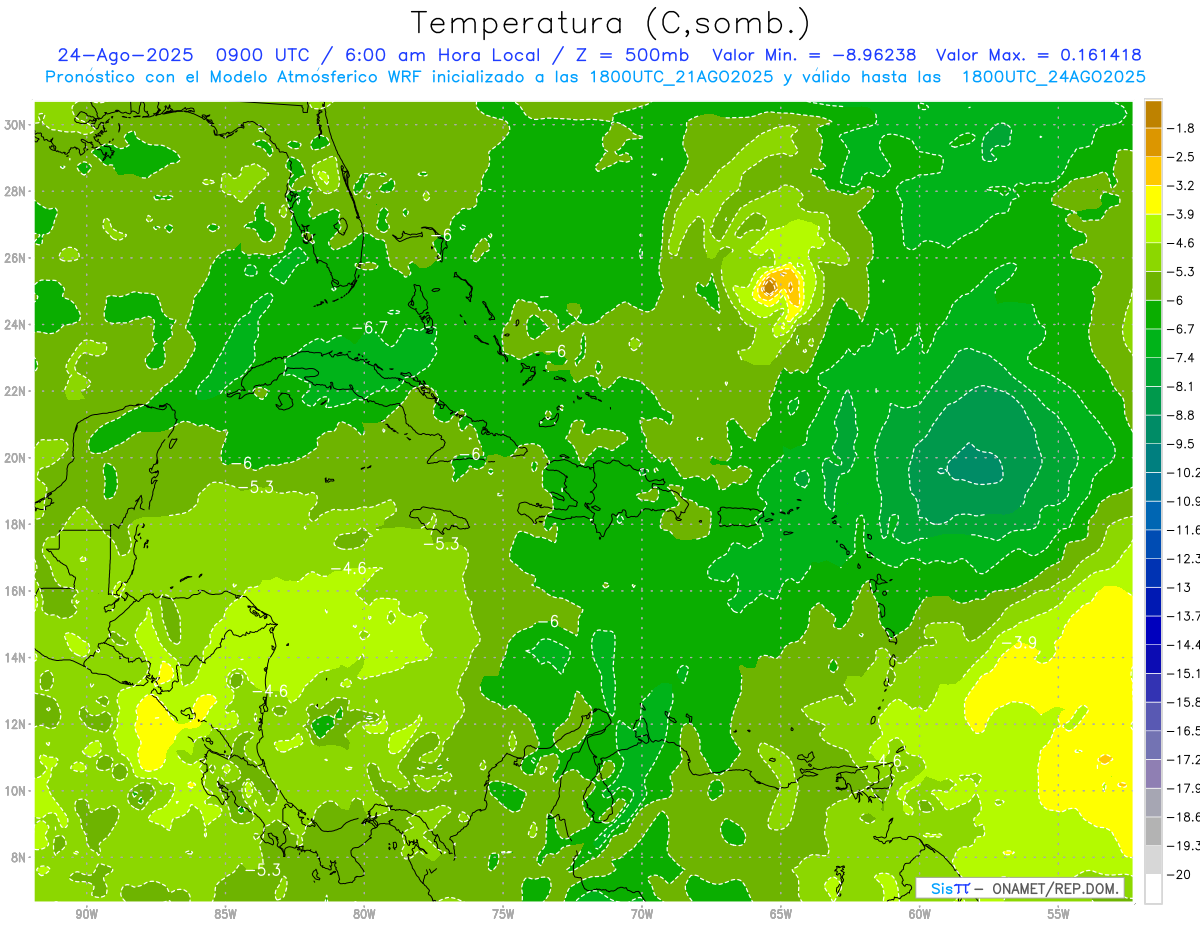
Task: Click the 10N latitude axis label
Action: 17,790
